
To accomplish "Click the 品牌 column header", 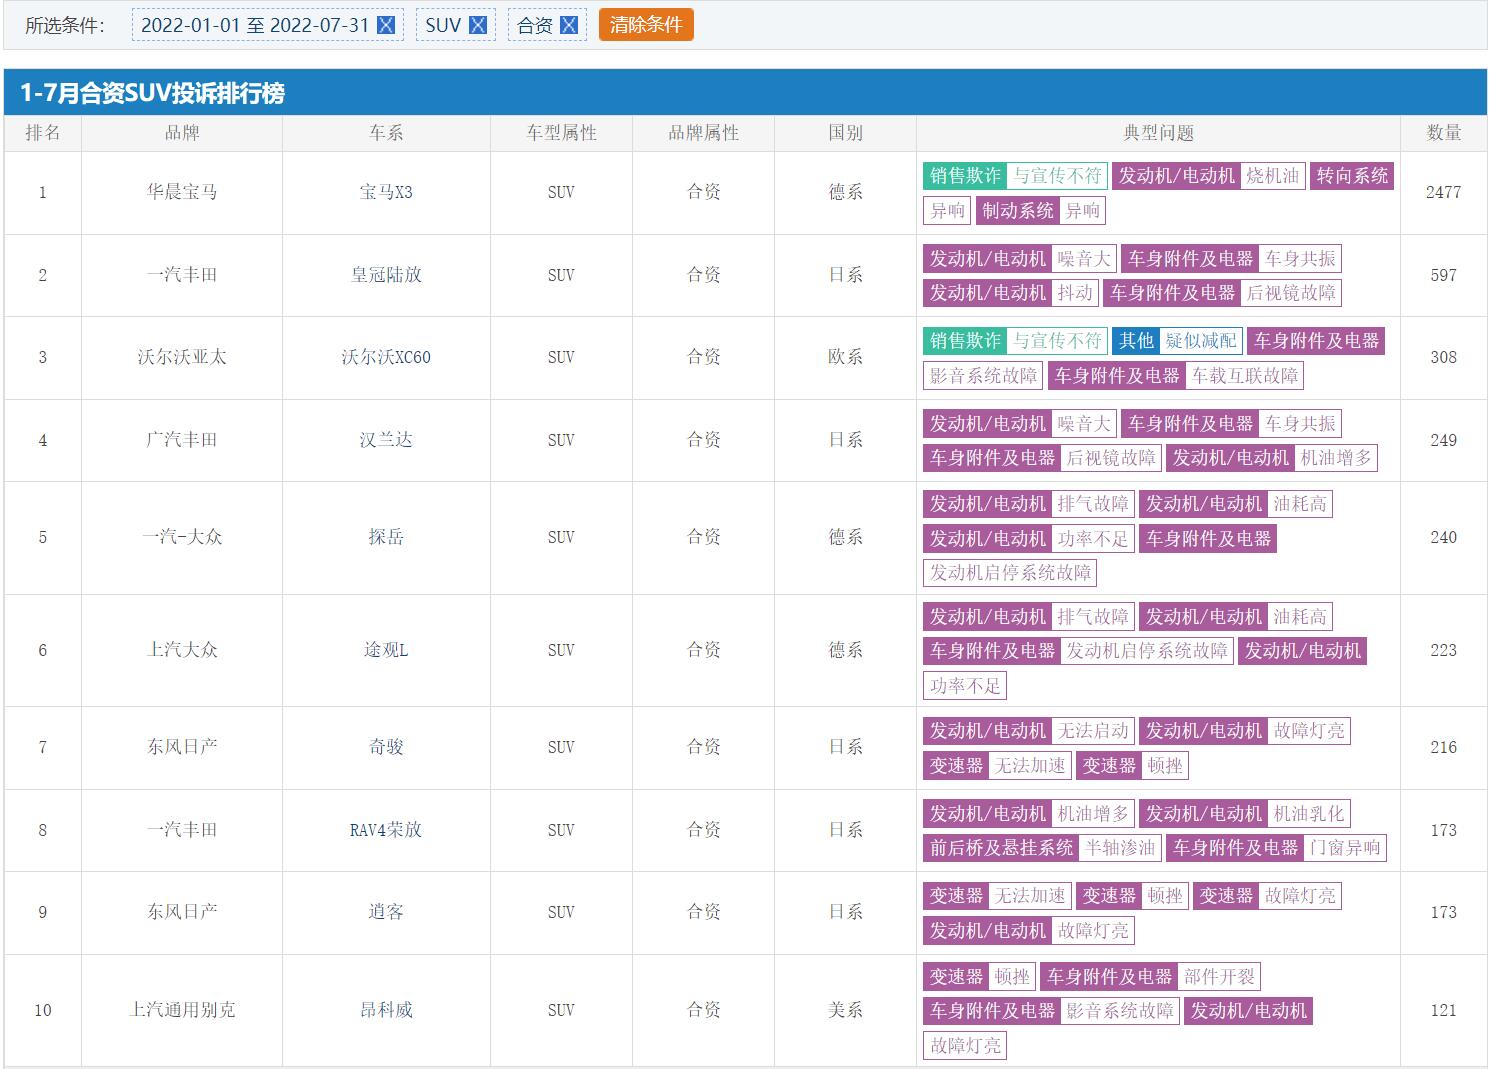I will [x=182, y=133].
